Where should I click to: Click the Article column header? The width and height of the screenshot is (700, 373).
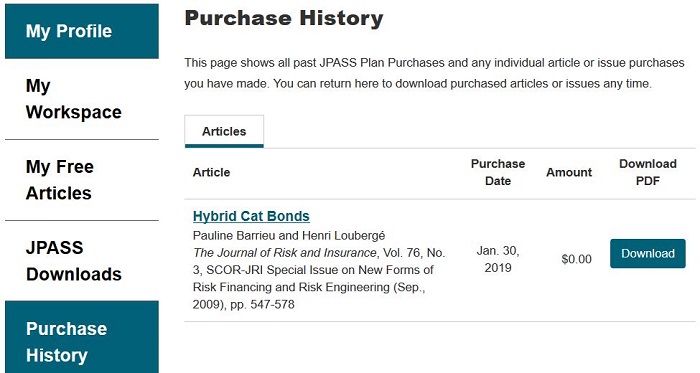(211, 172)
